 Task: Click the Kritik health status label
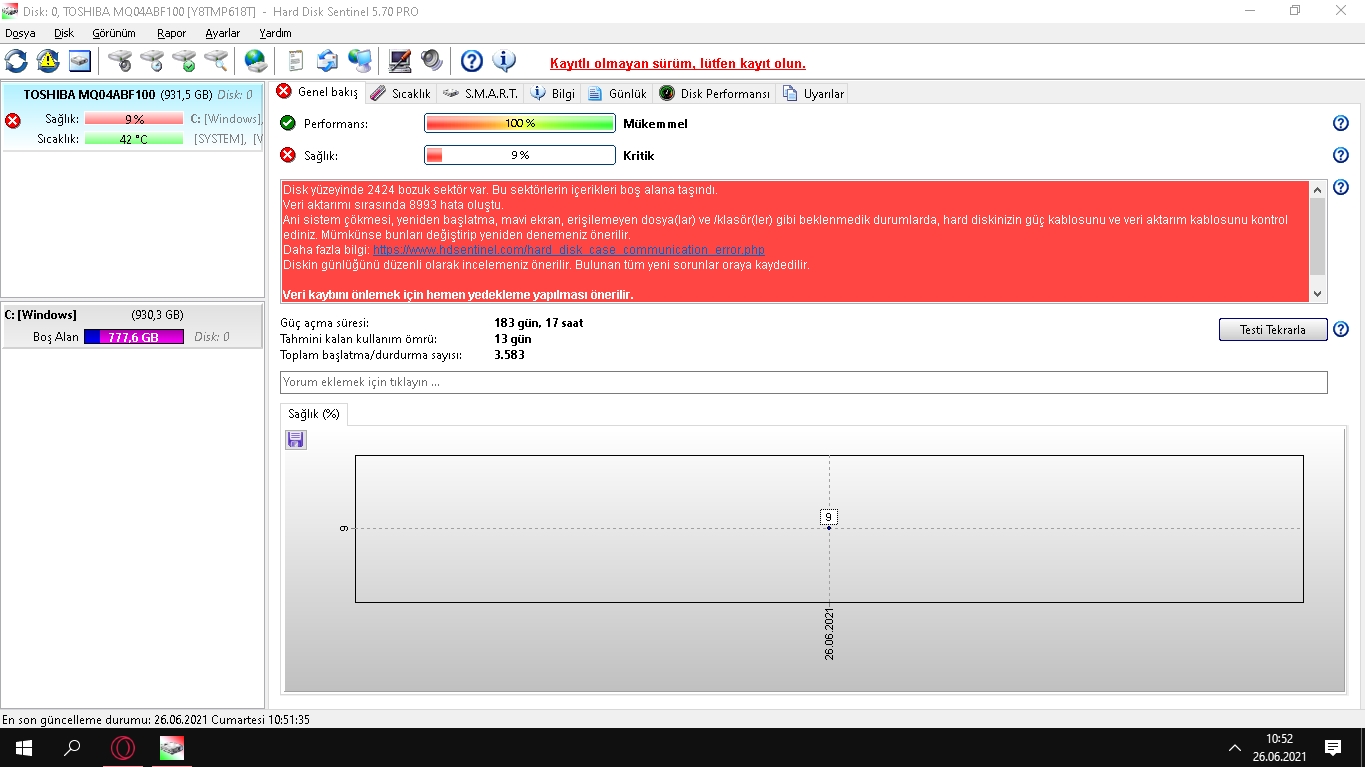tap(638, 156)
